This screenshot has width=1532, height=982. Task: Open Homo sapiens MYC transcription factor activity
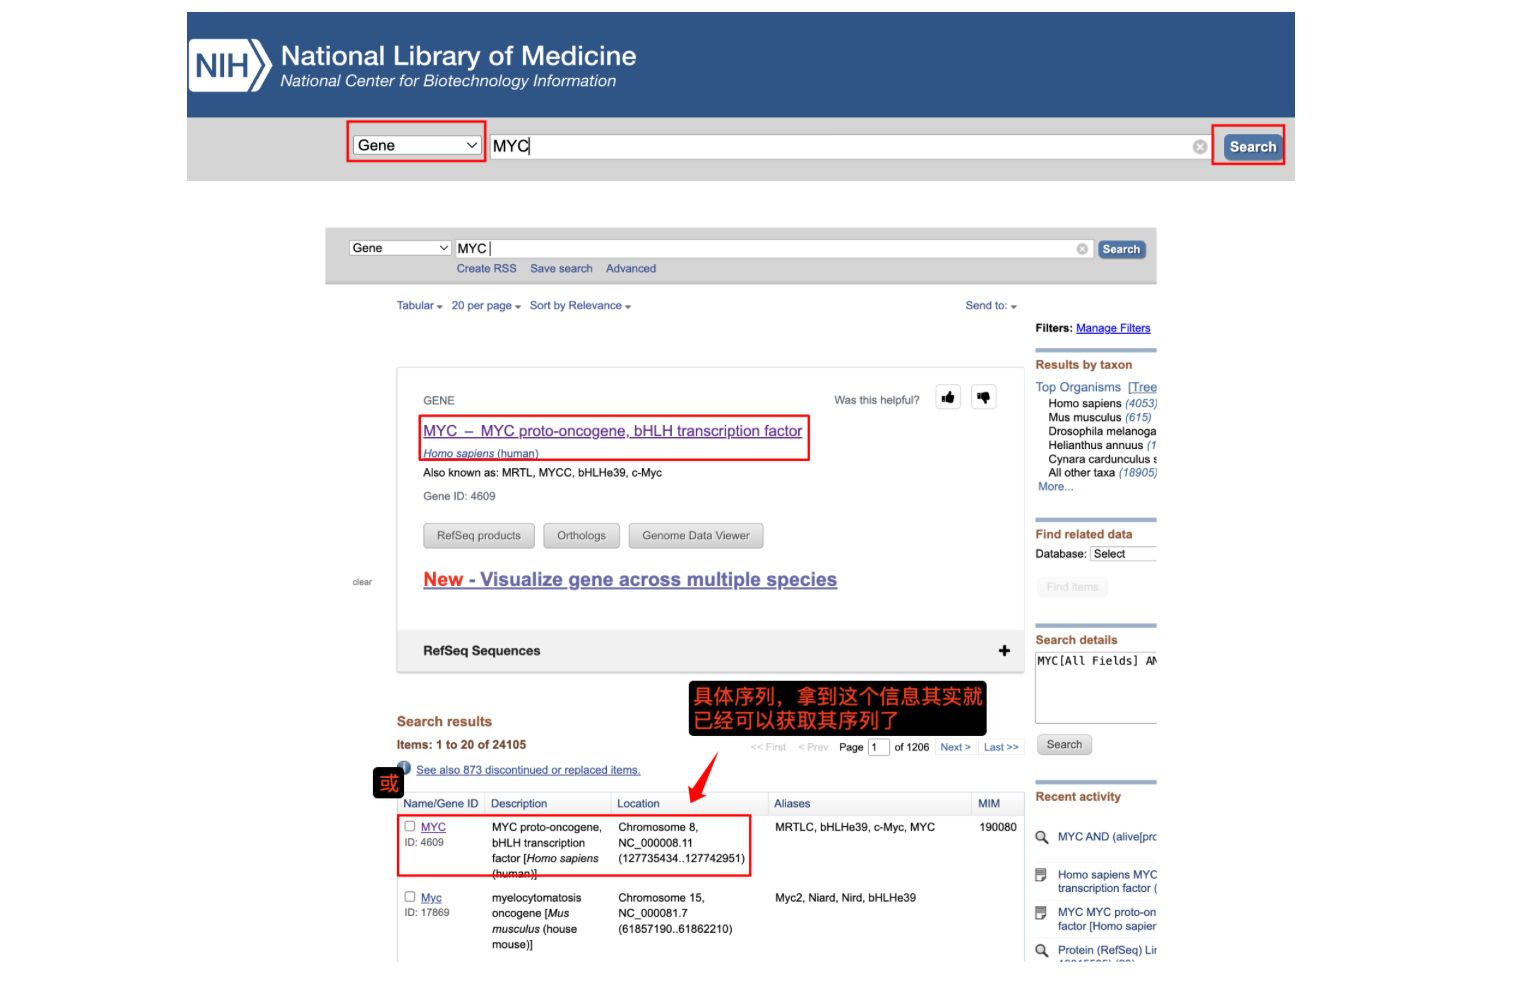(1107, 882)
